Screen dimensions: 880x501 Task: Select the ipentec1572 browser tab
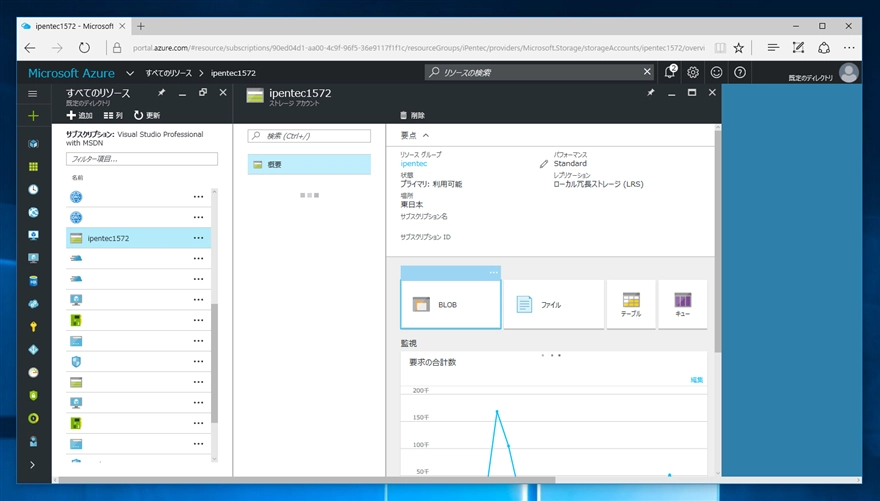pyautogui.click(x=73, y=26)
